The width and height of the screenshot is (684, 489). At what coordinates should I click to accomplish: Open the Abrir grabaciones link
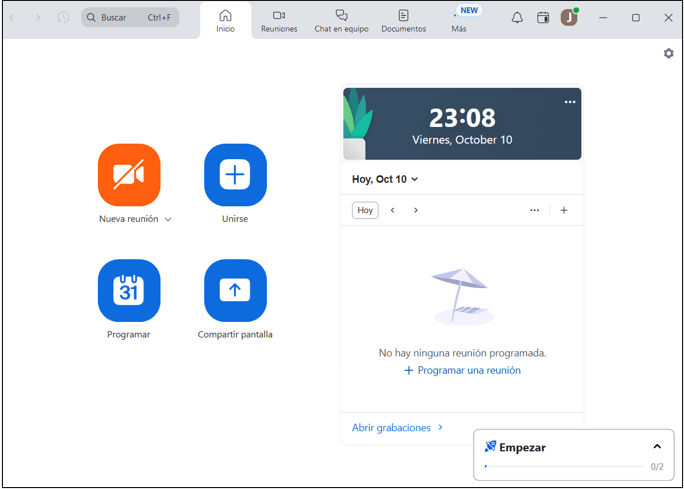(x=396, y=428)
